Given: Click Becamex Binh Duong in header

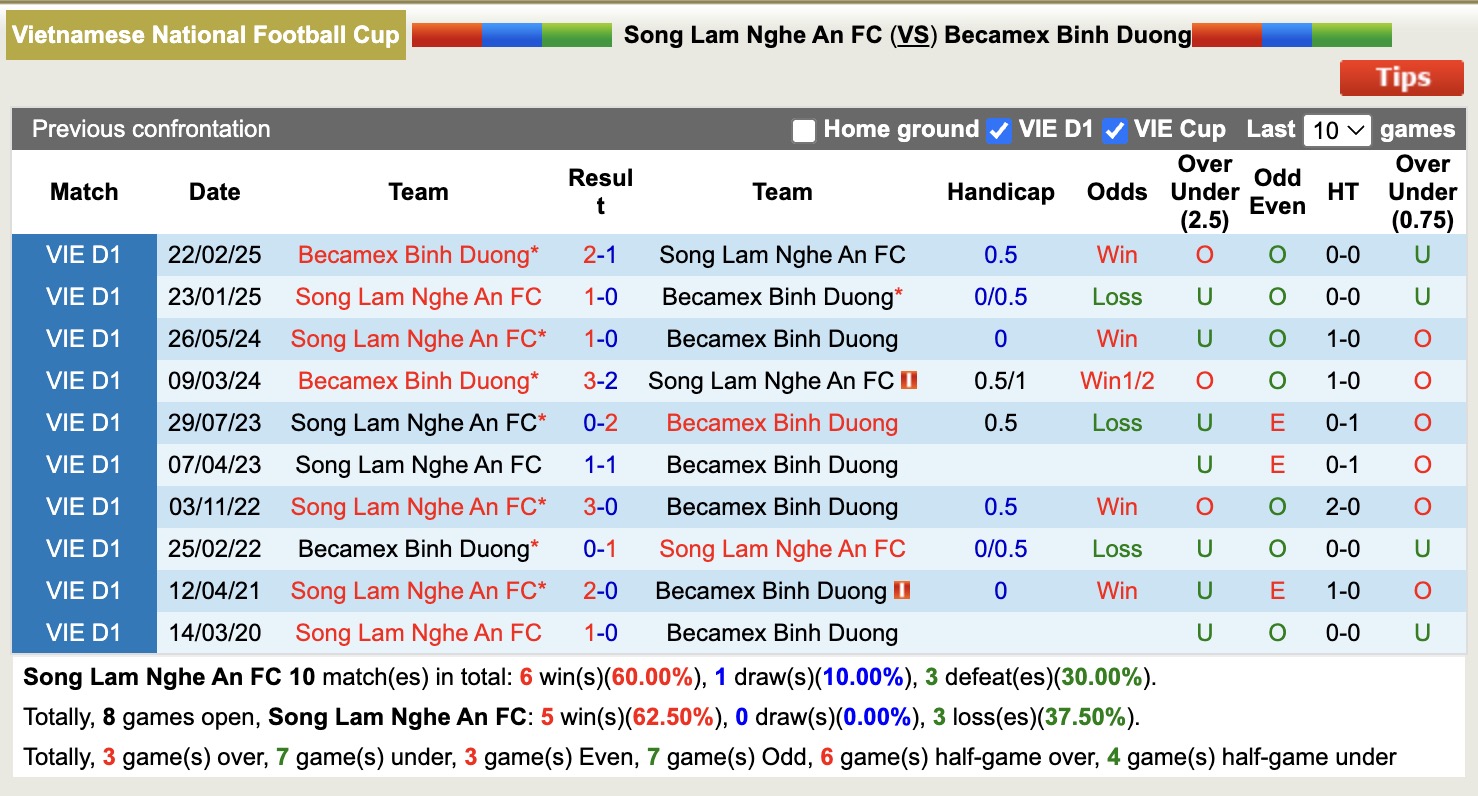Looking at the screenshot, I should coord(1067,36).
